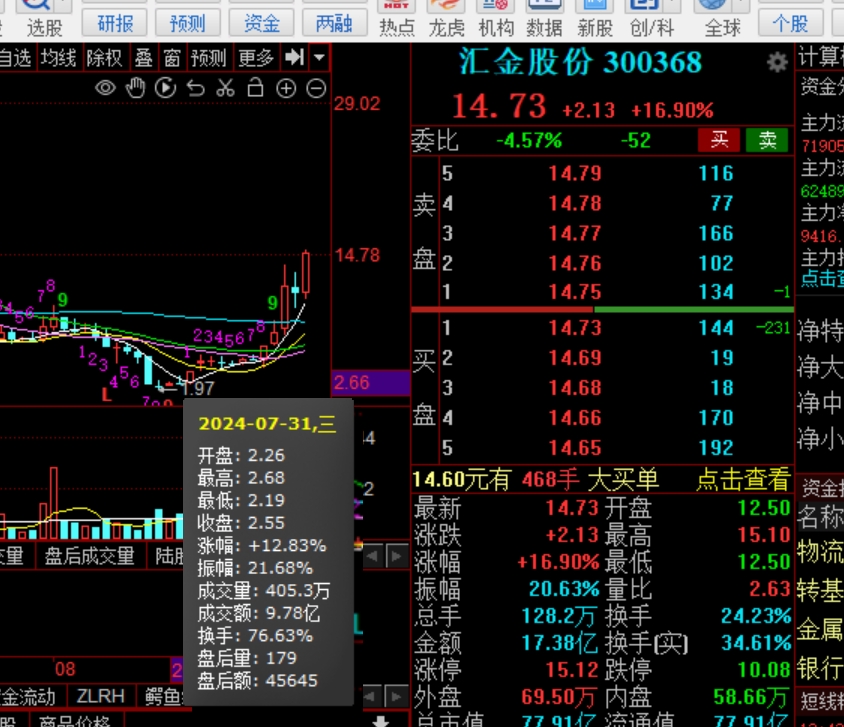Click the 08 month marker on timeline
The width and height of the screenshot is (844, 727).
coord(65,669)
